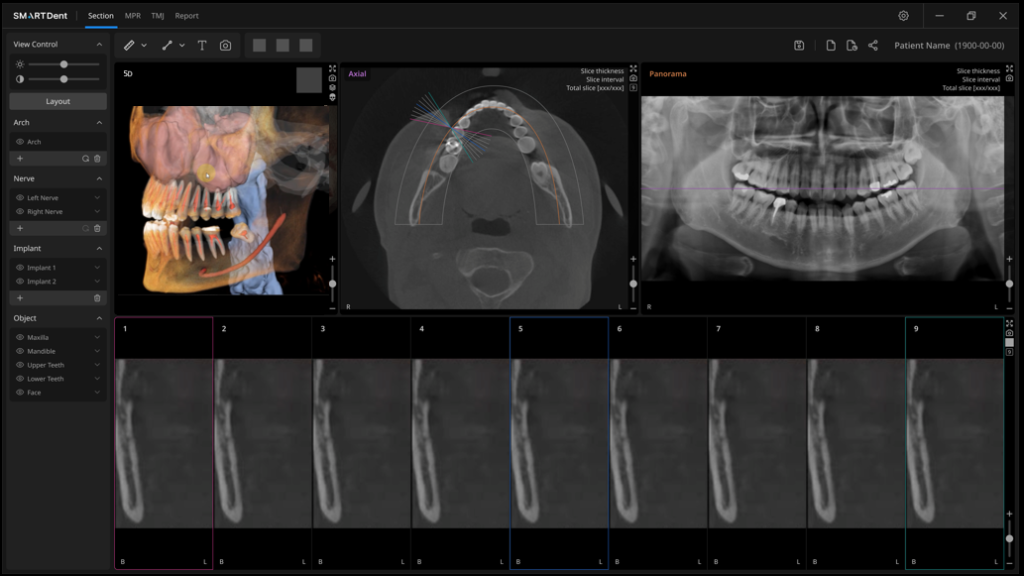Click the Save icon near Patient Name
1024x576 pixels.
tap(799, 44)
